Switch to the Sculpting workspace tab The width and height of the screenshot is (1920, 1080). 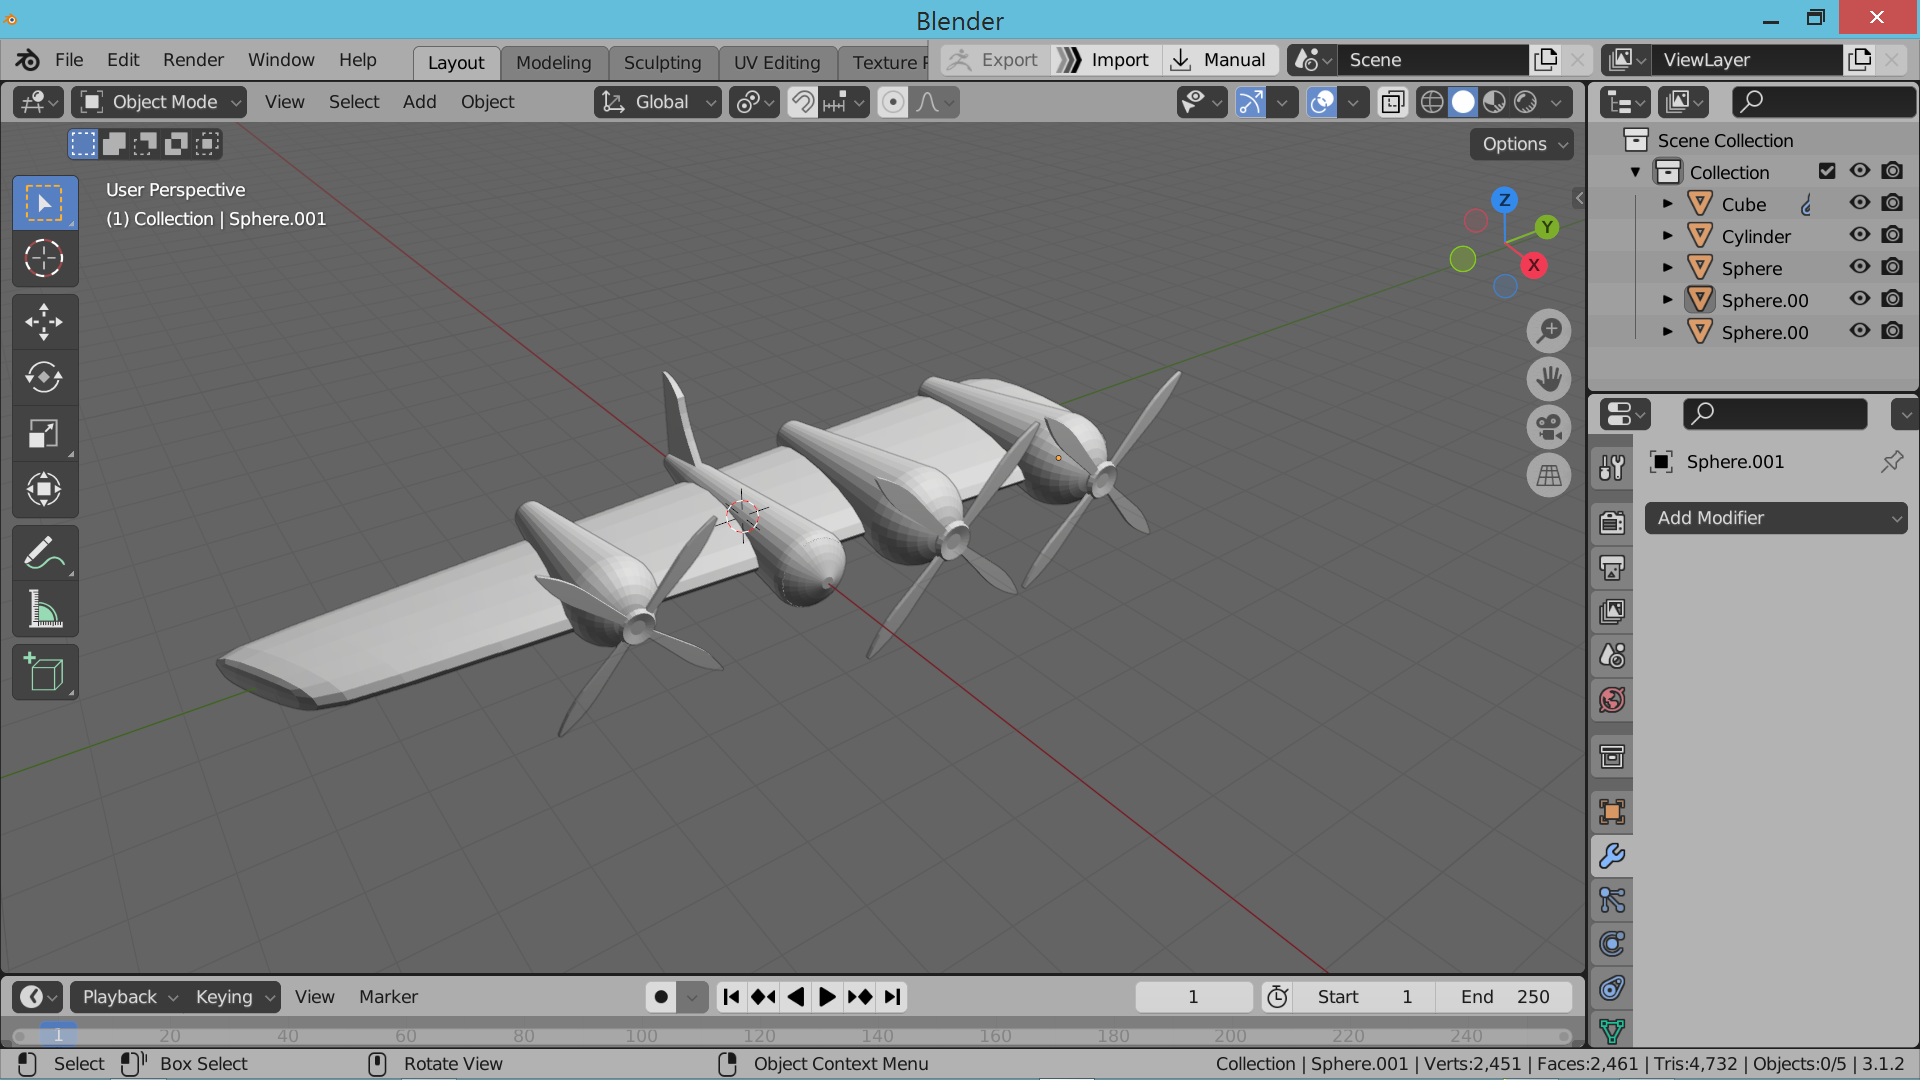(x=662, y=62)
